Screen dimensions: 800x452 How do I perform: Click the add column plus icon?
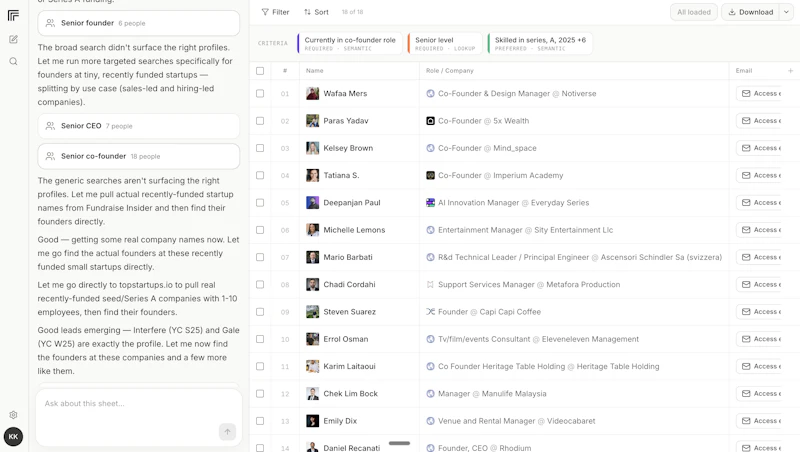[x=790, y=71]
